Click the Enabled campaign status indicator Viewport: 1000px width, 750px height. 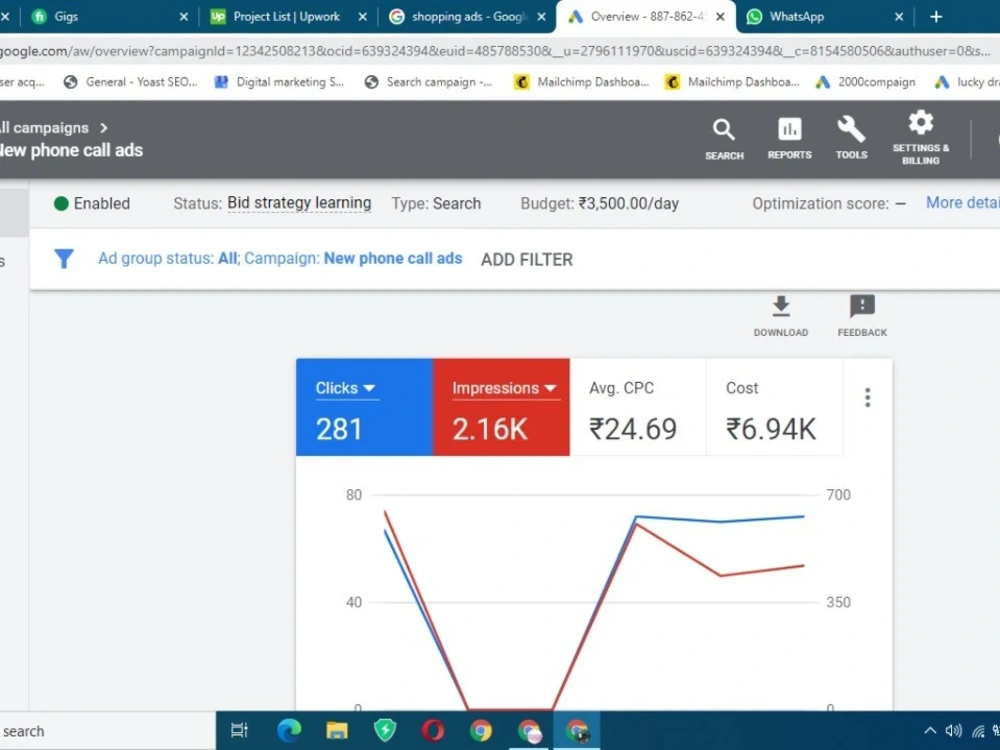[92, 203]
